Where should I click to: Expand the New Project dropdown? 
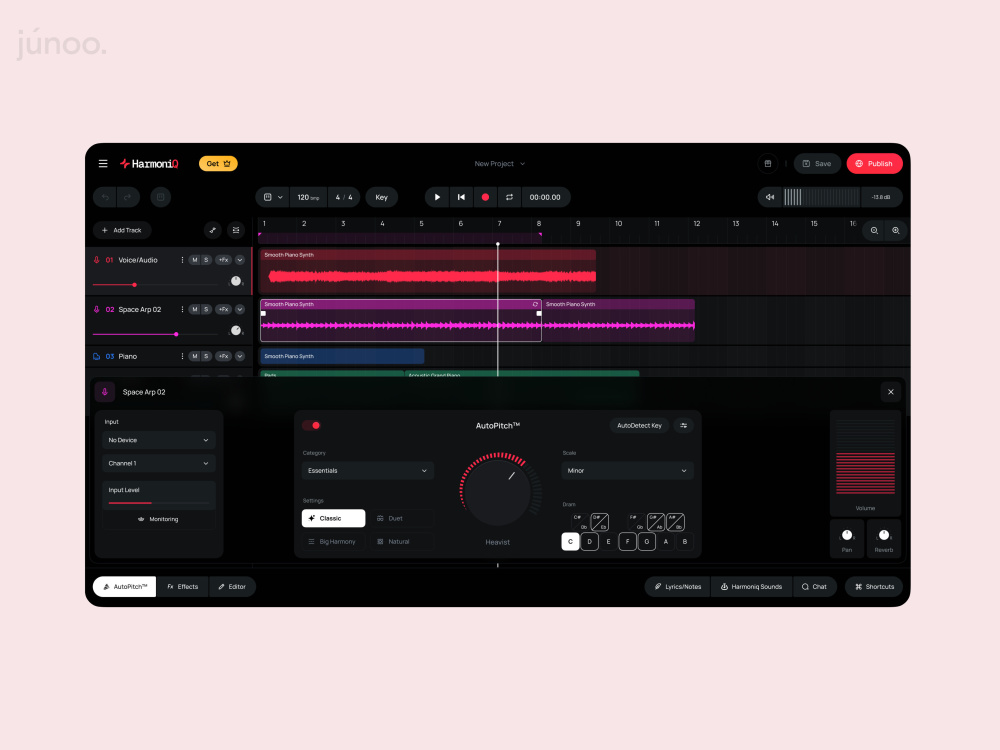point(500,164)
